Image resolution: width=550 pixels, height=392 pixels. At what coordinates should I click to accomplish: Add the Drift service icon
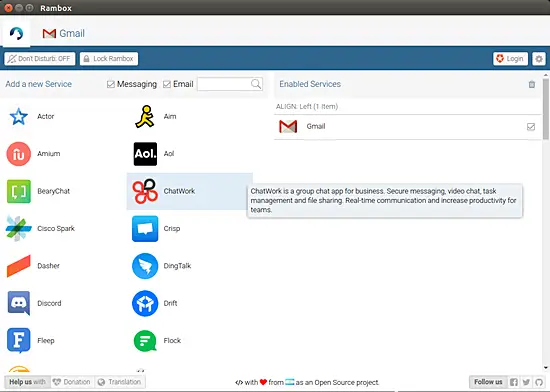tap(145, 303)
